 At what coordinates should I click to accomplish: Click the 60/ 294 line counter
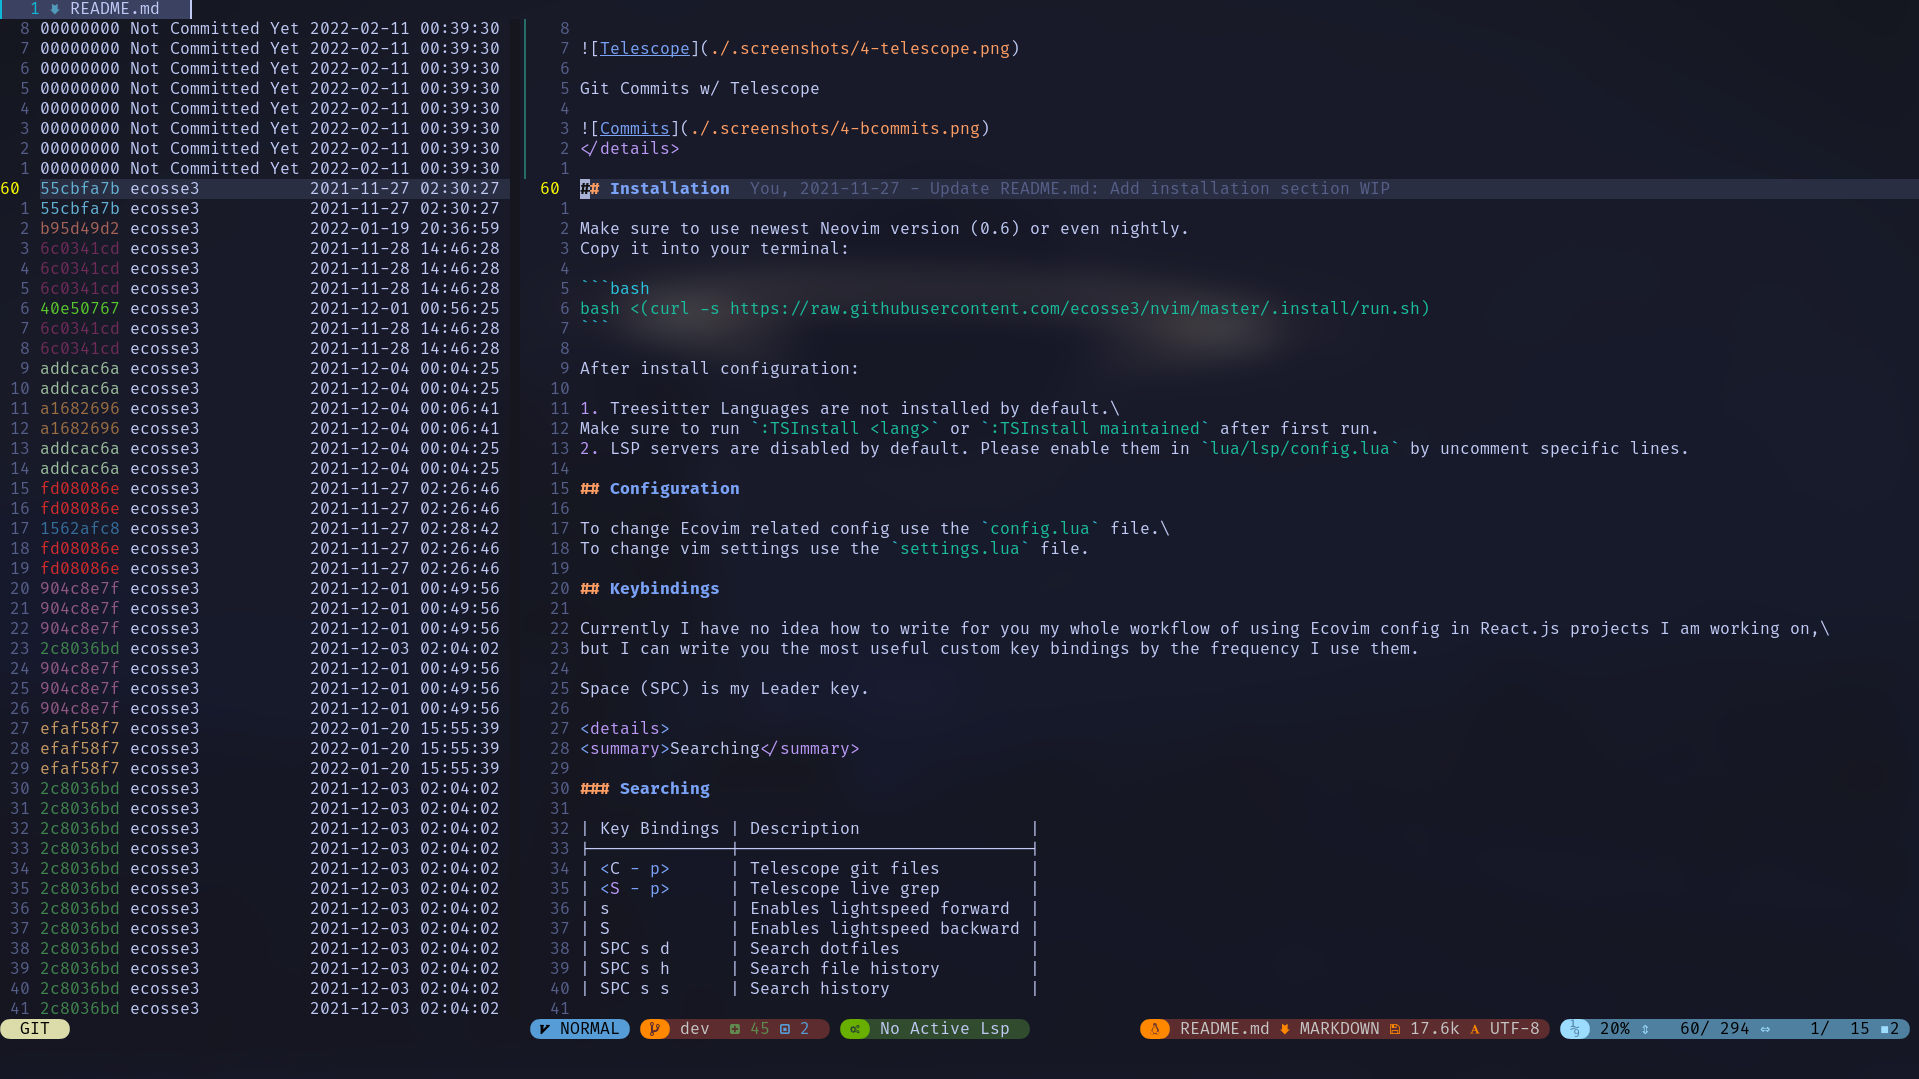tap(1715, 1029)
